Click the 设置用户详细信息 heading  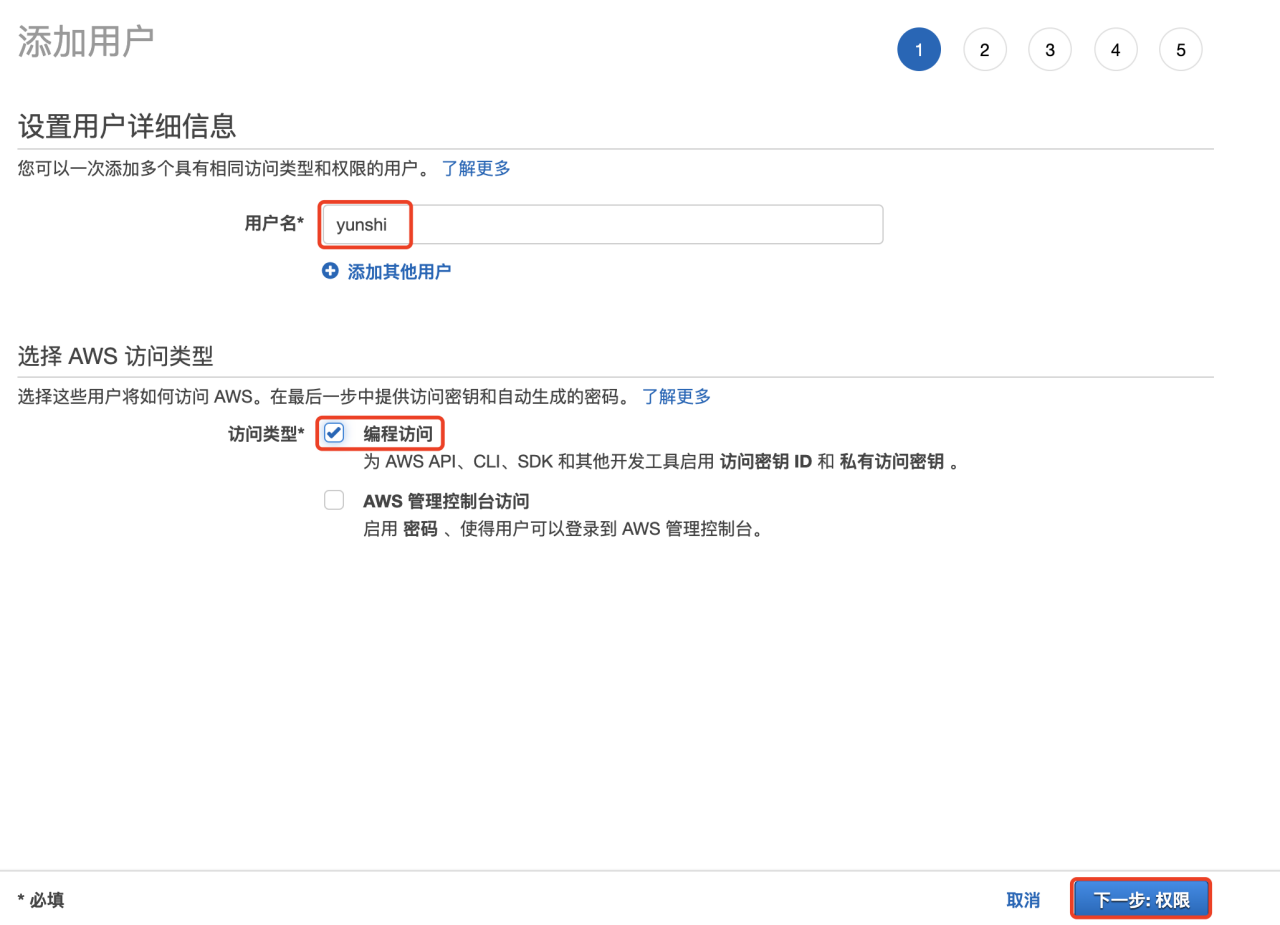(127, 126)
